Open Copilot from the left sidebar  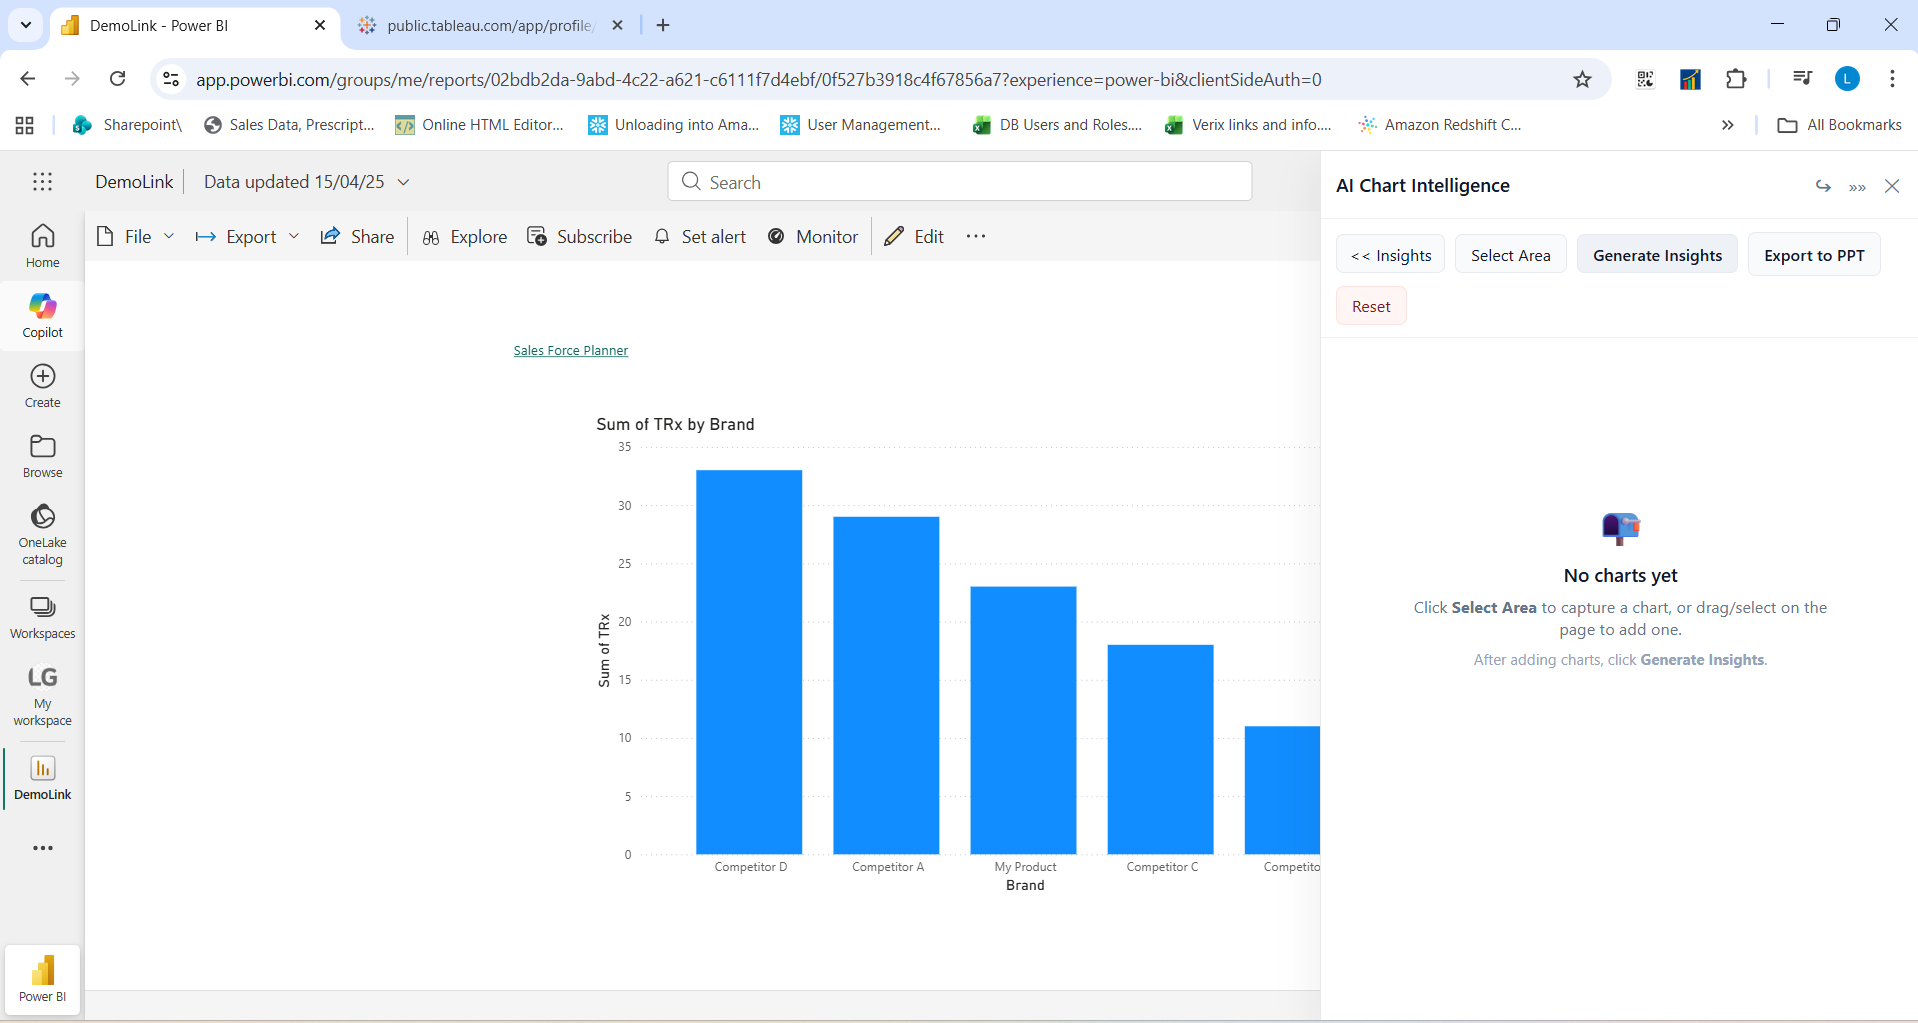coord(42,315)
